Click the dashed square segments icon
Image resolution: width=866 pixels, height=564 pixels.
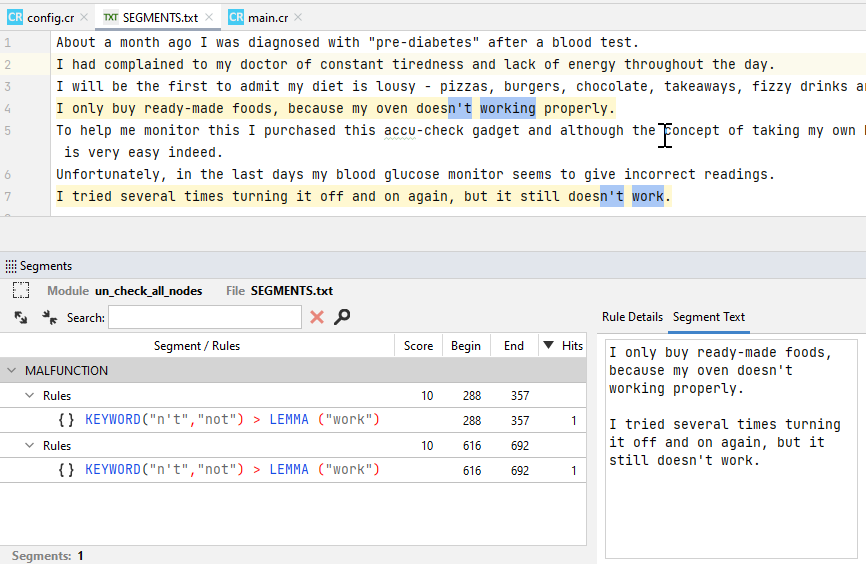click(21, 291)
